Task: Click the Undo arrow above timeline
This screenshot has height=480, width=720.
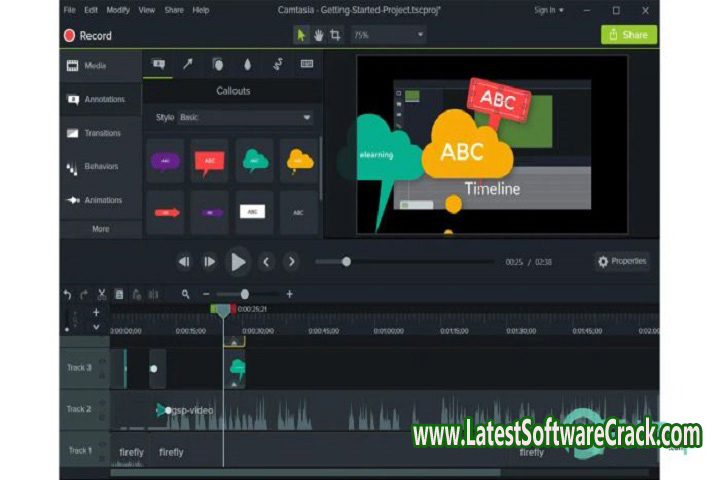Action: [67, 294]
